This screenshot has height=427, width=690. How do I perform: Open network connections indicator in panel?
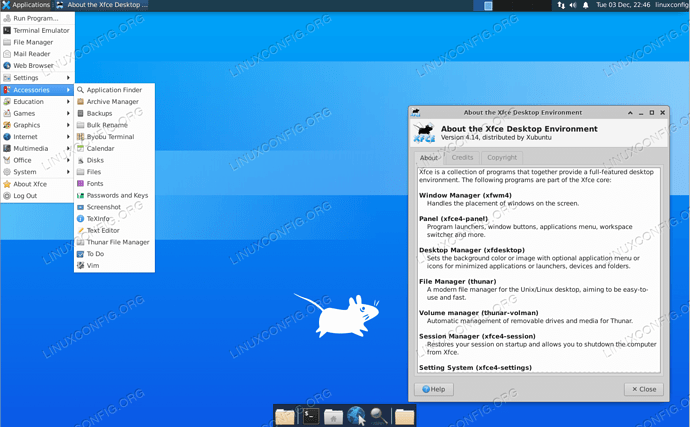coord(561,5)
